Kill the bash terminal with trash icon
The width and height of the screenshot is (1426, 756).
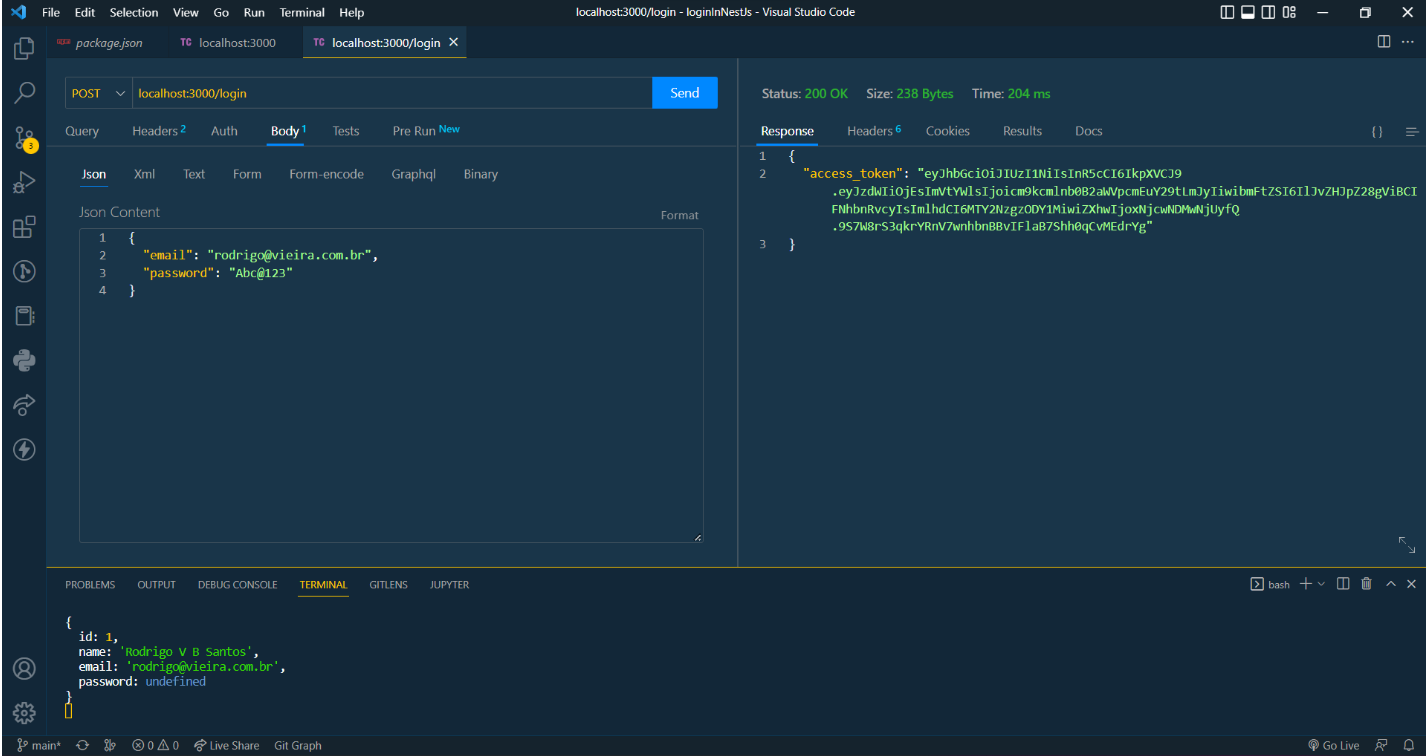1366,584
